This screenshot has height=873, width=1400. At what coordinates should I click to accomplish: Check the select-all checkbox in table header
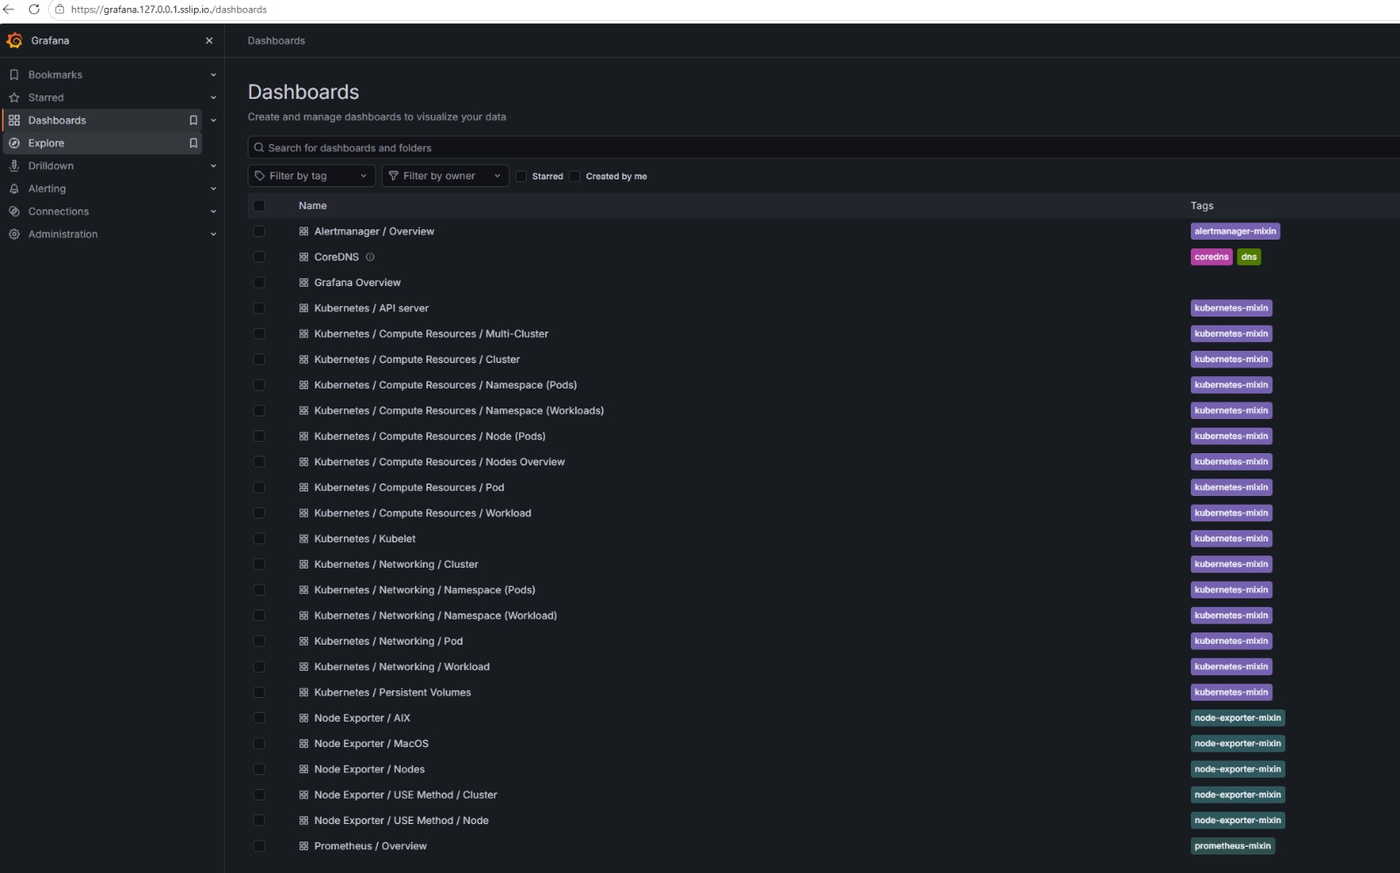[259, 206]
